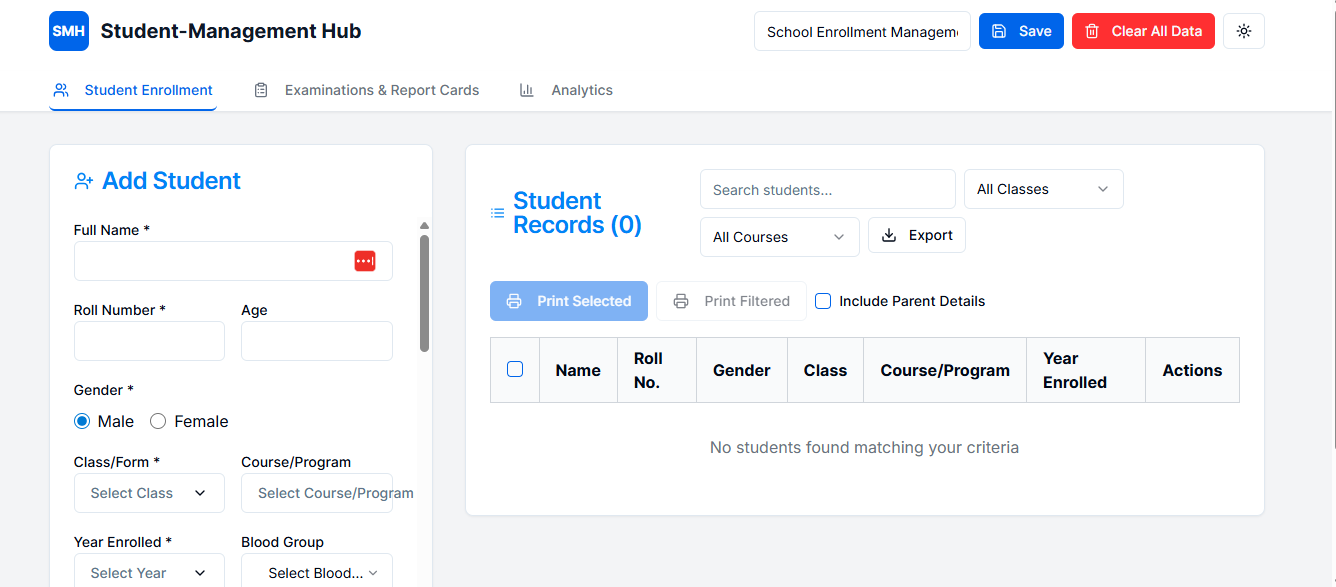1336x587 pixels.
Task: Check the select-all checkbox in table header
Action: (x=515, y=369)
